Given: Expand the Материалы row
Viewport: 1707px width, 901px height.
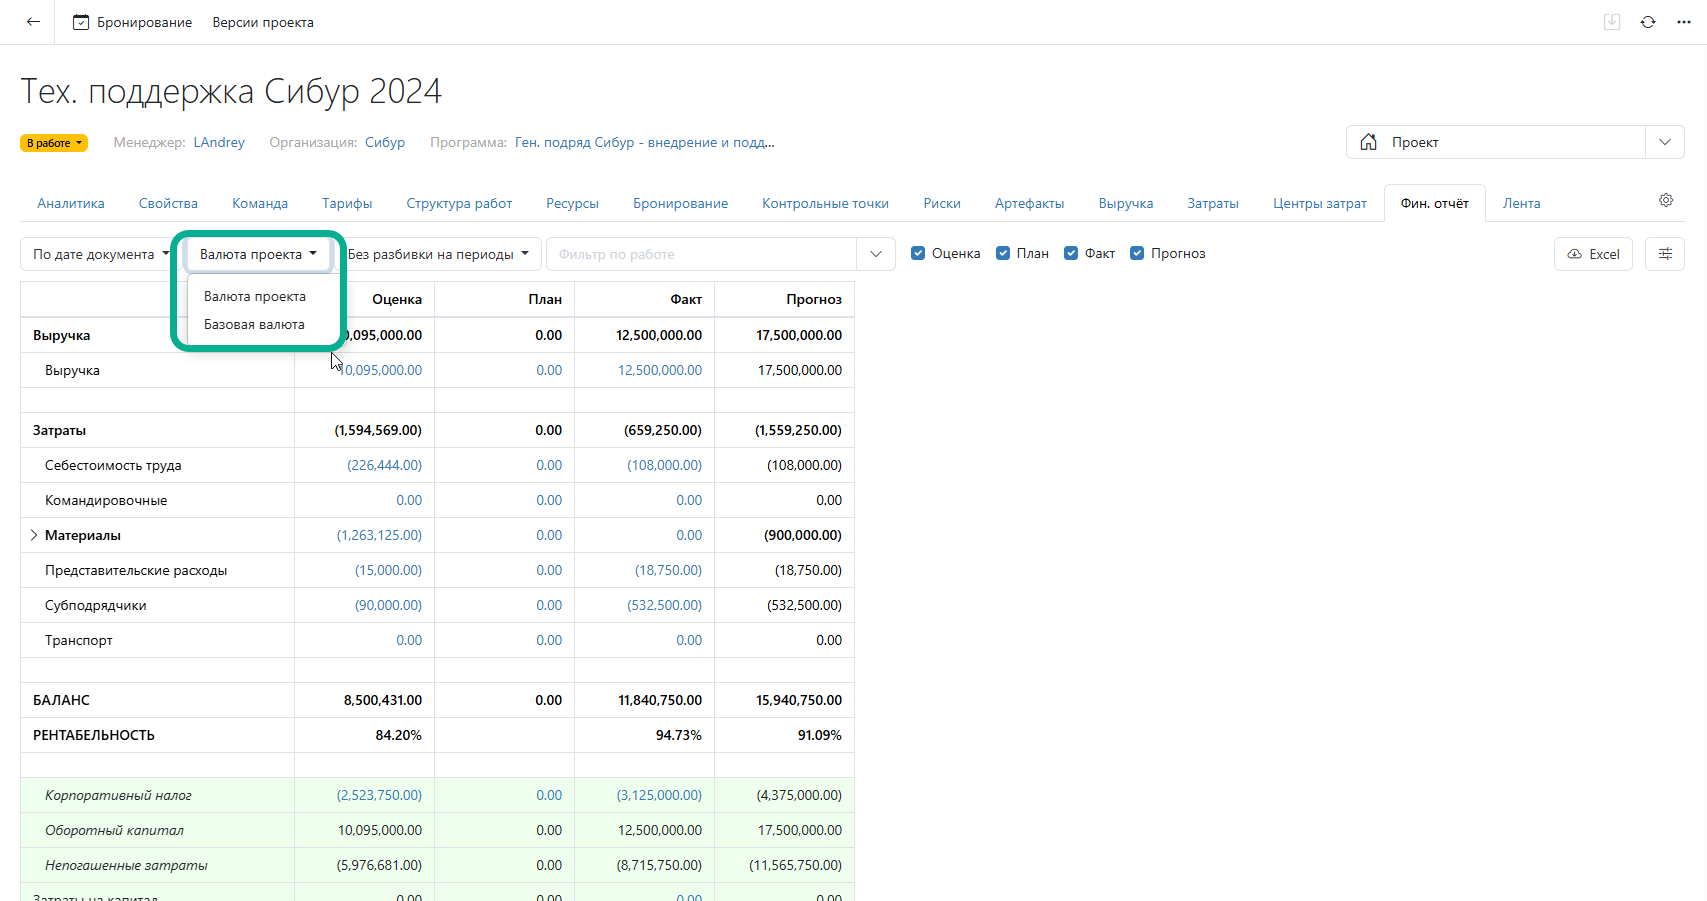Looking at the screenshot, I should [34, 535].
